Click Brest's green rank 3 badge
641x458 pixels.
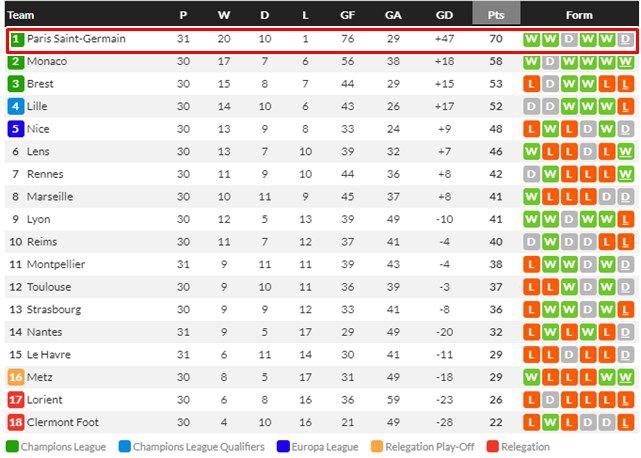coord(16,84)
